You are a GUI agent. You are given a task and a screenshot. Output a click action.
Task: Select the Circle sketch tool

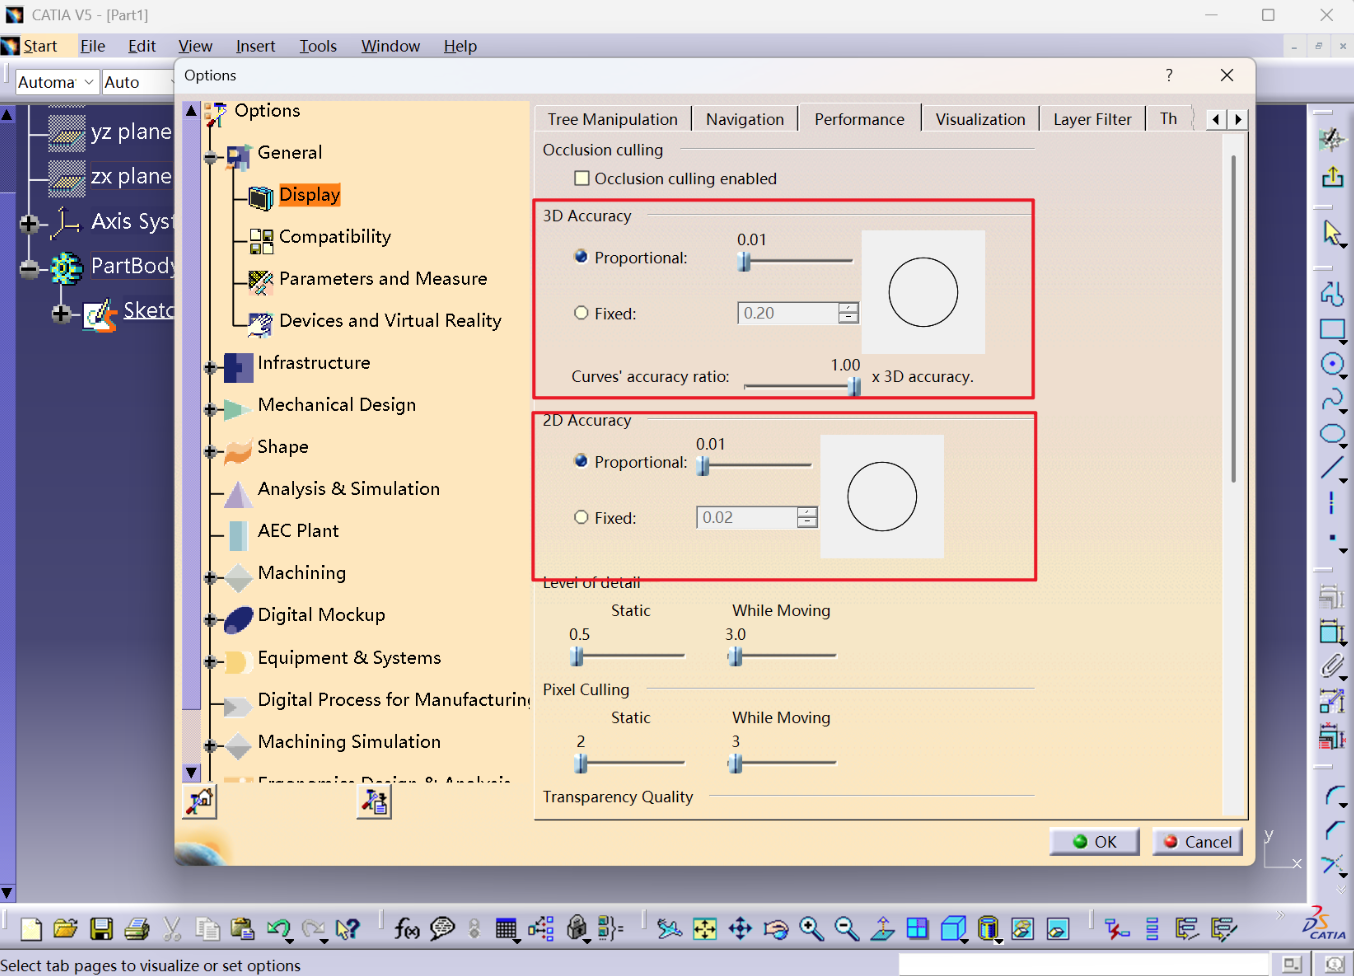1332,364
